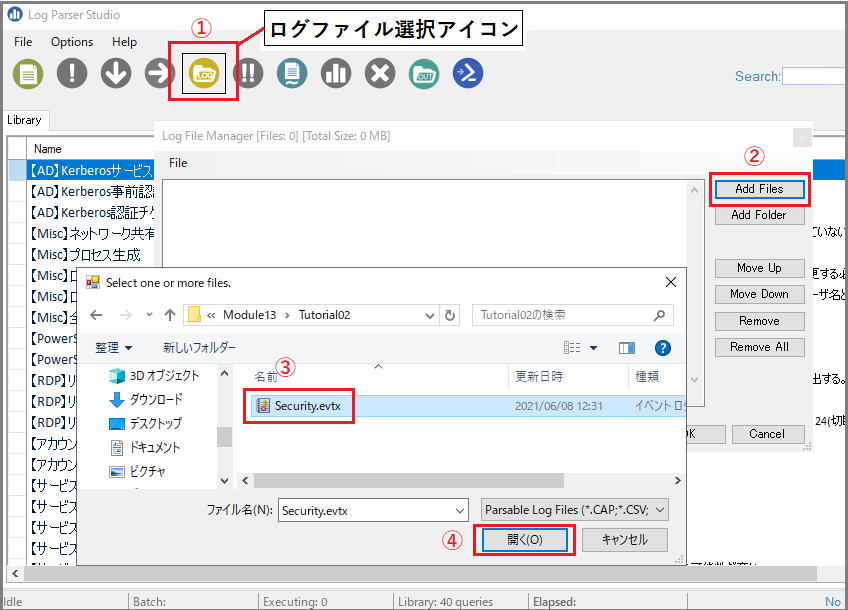Image resolution: width=848 pixels, height=610 pixels.
Task: Click the green new query document icon
Action: [x=28, y=74]
